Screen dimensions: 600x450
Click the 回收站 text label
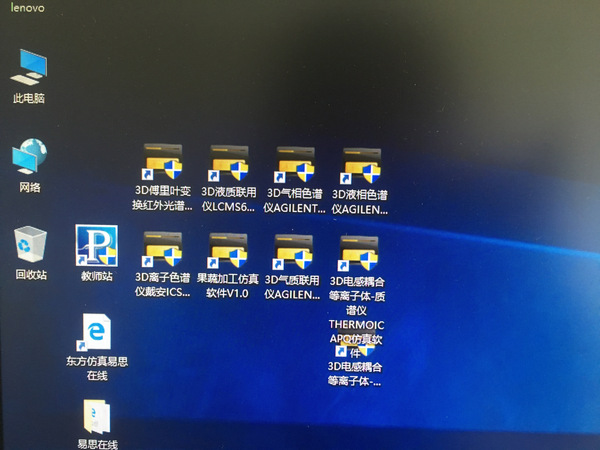coord(30,275)
